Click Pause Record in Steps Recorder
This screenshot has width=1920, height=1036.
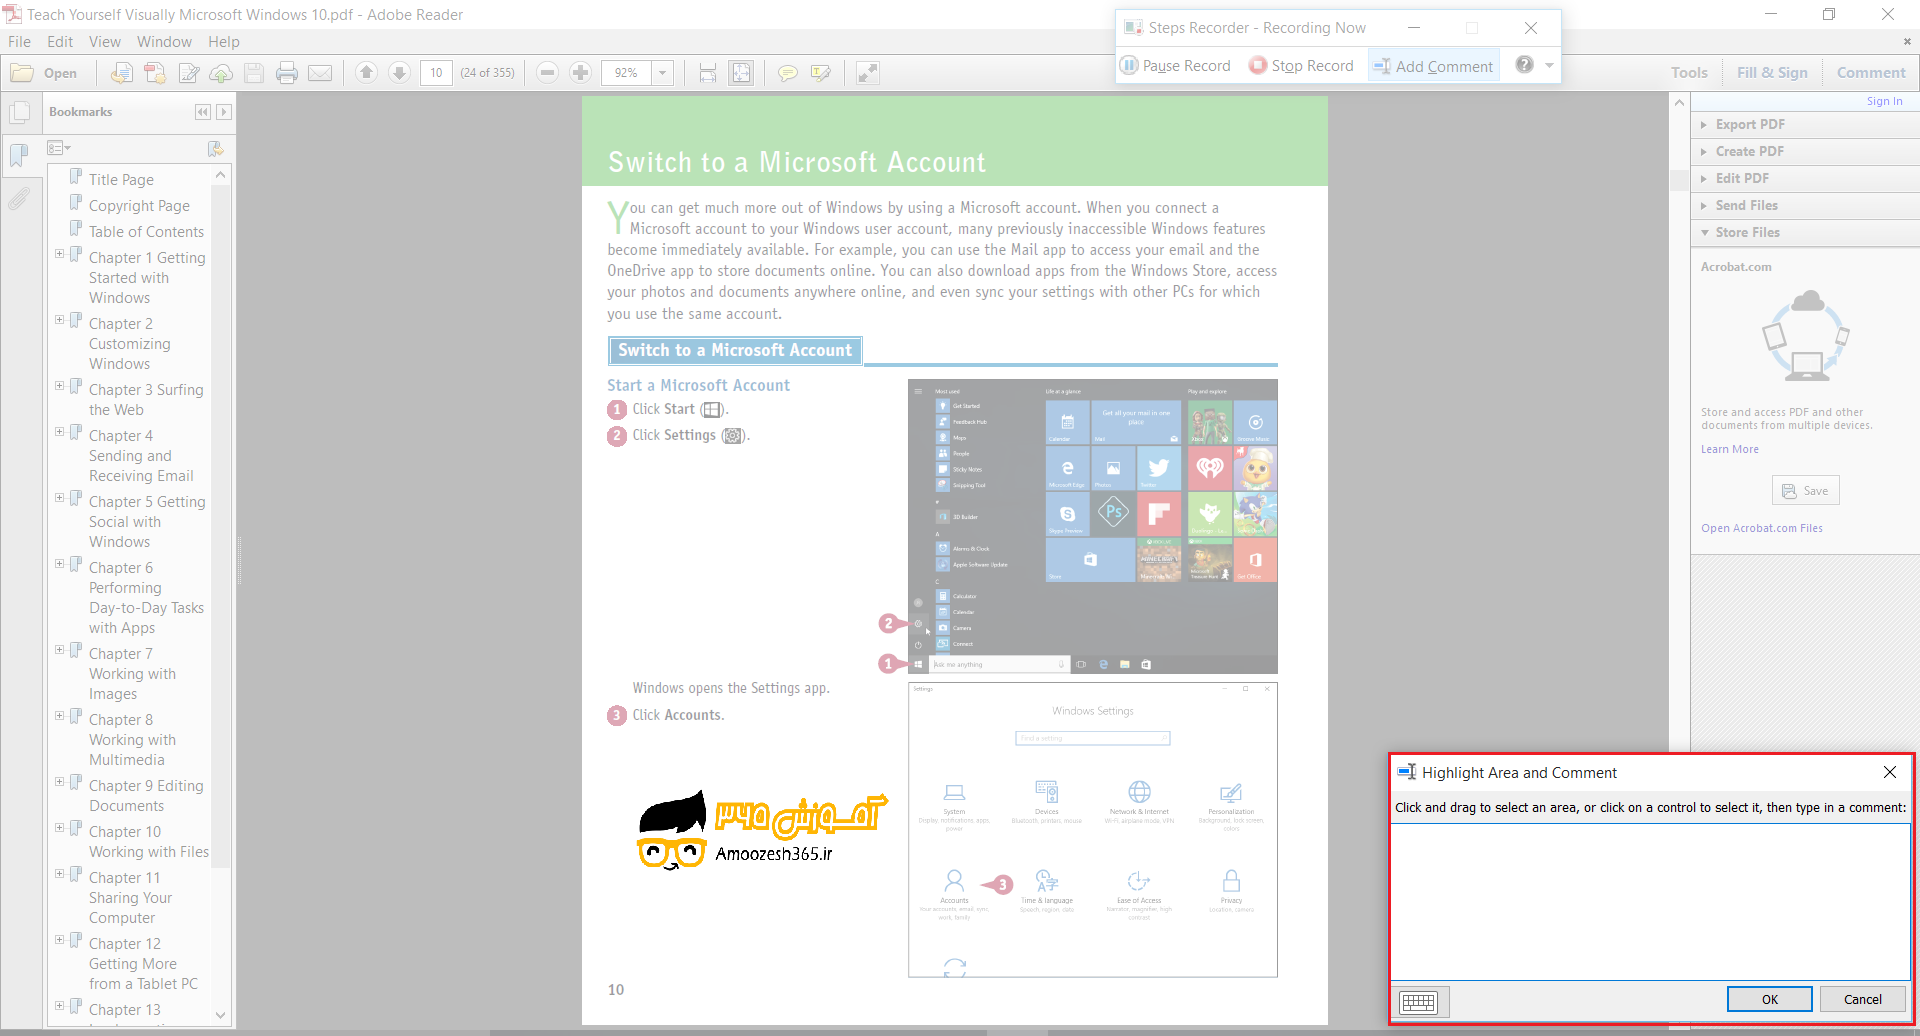[x=1176, y=66]
